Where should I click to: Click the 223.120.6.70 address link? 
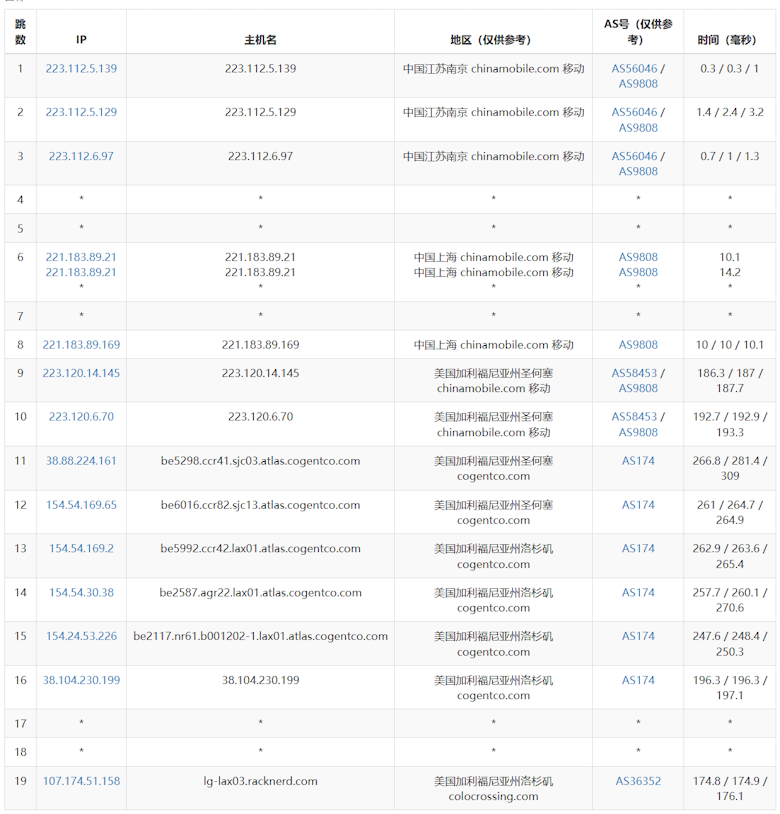pyautogui.click(x=81, y=417)
